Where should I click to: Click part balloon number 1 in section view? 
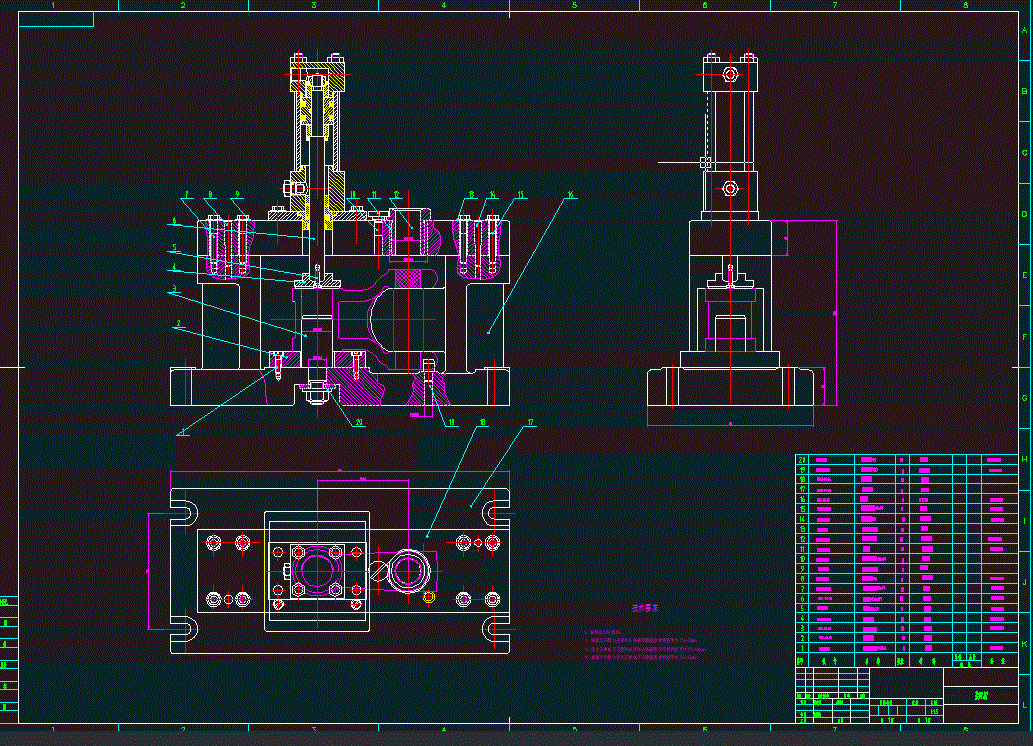point(182,432)
